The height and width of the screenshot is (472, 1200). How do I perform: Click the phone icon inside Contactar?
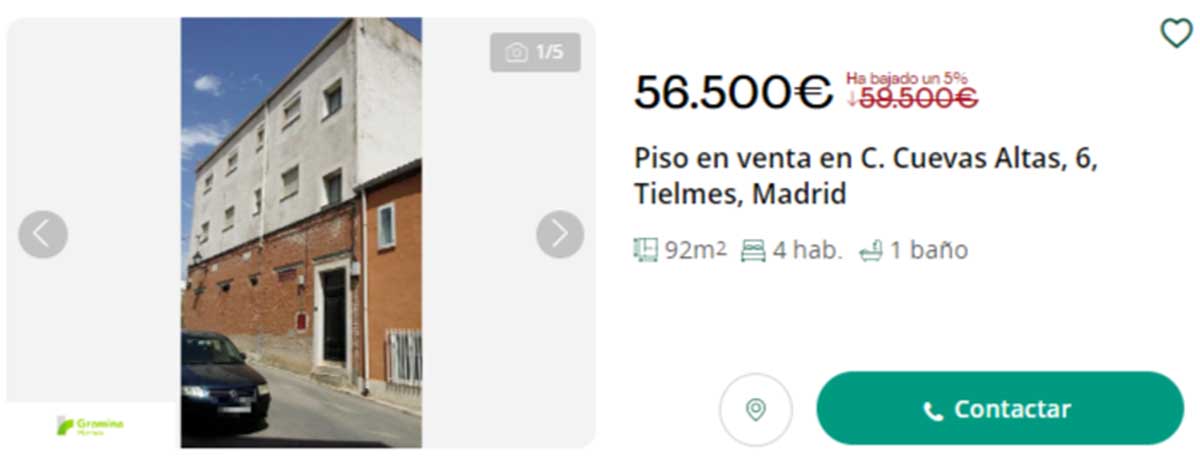[x=933, y=411]
